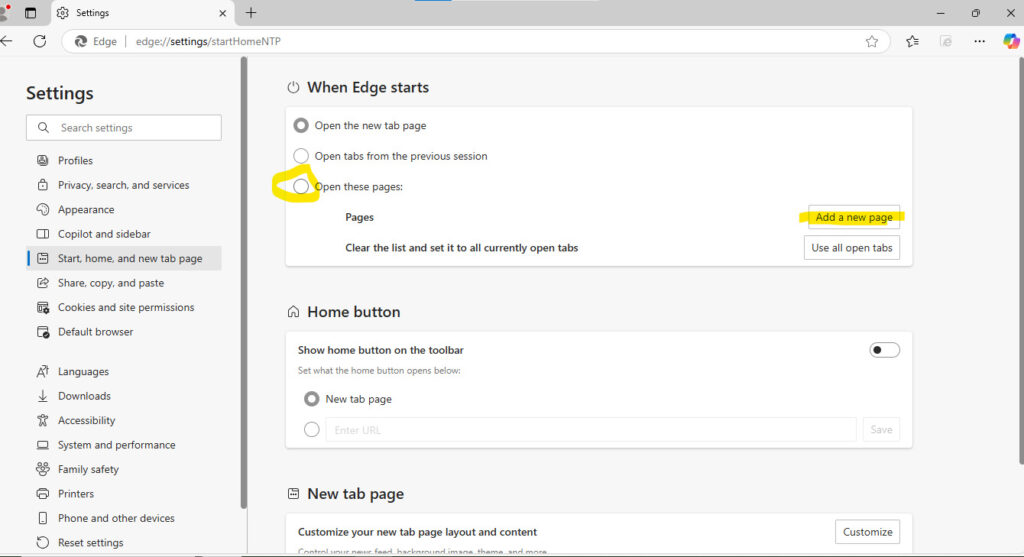The image size is (1024, 557).
Task: Click the When Edge starts heading
Action: click(x=368, y=88)
